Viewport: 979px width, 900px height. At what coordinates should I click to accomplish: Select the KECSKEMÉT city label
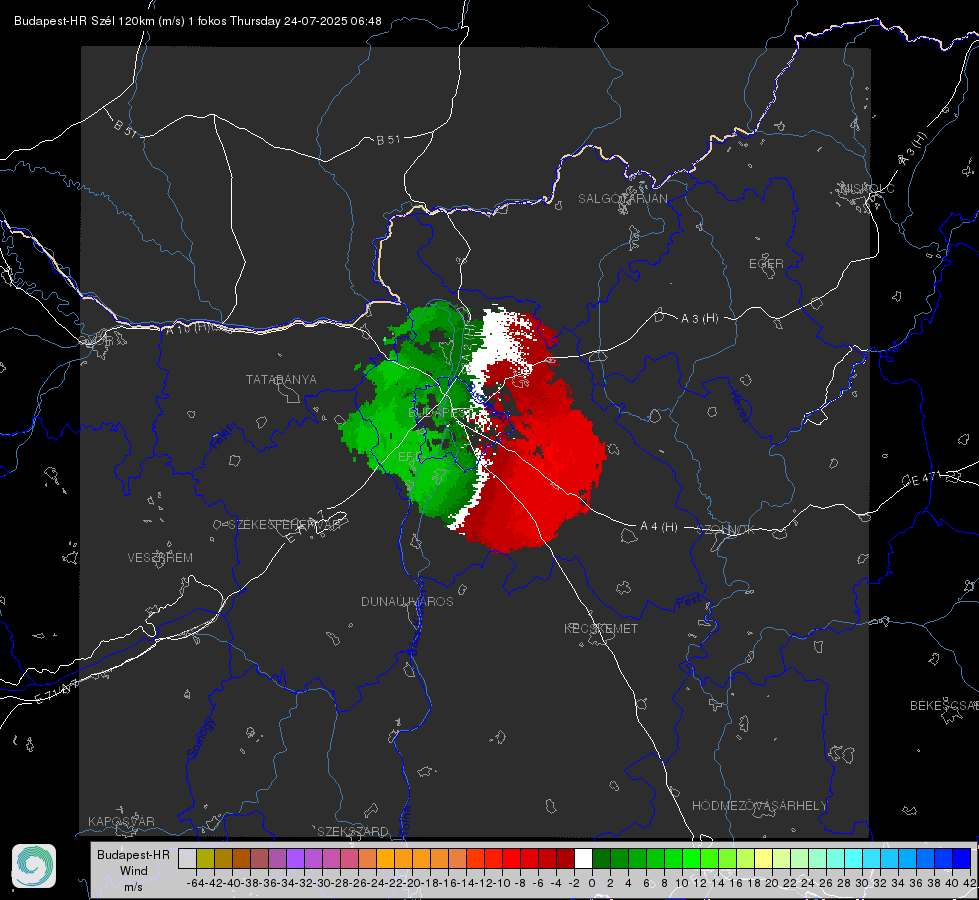(601, 629)
